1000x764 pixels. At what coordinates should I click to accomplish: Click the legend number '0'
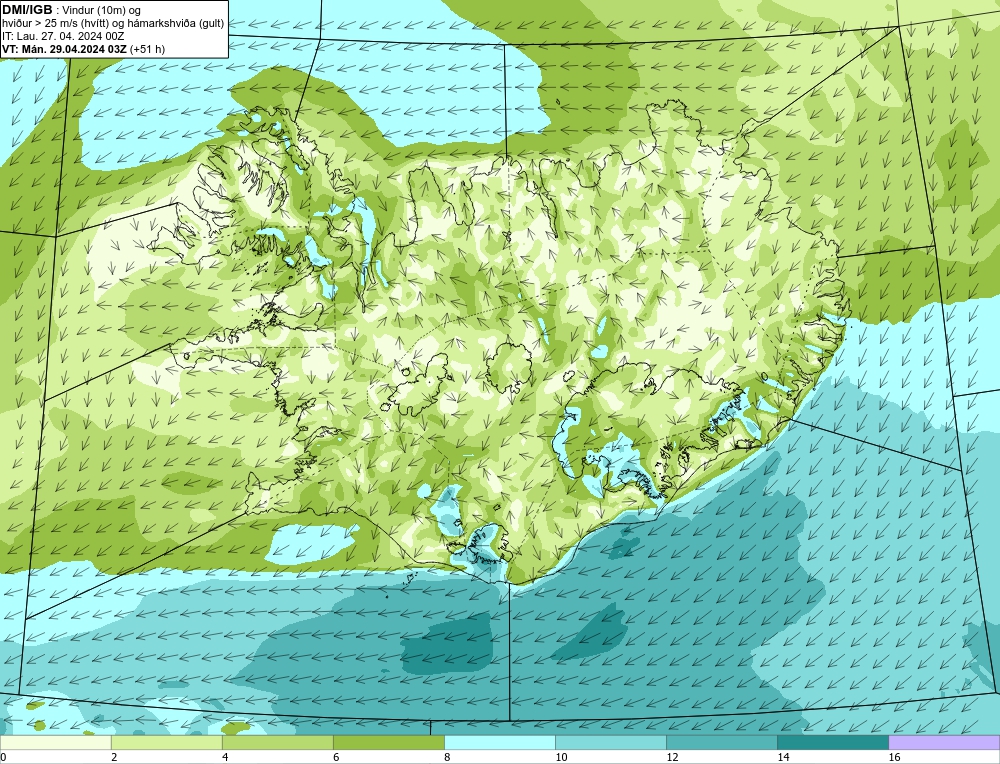click(4, 757)
